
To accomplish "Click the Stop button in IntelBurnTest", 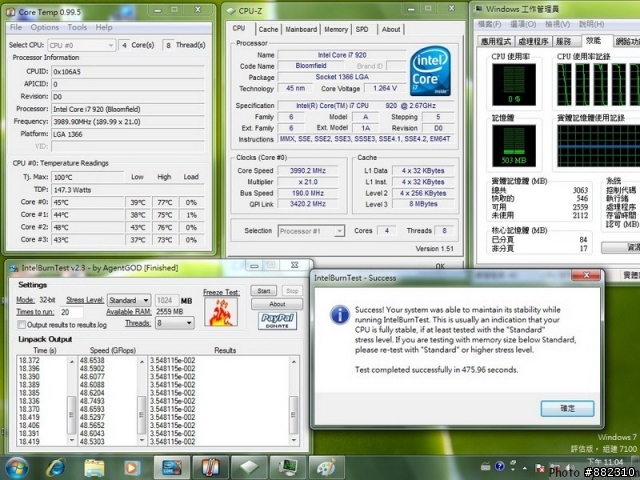I will pyautogui.click(x=292, y=291).
